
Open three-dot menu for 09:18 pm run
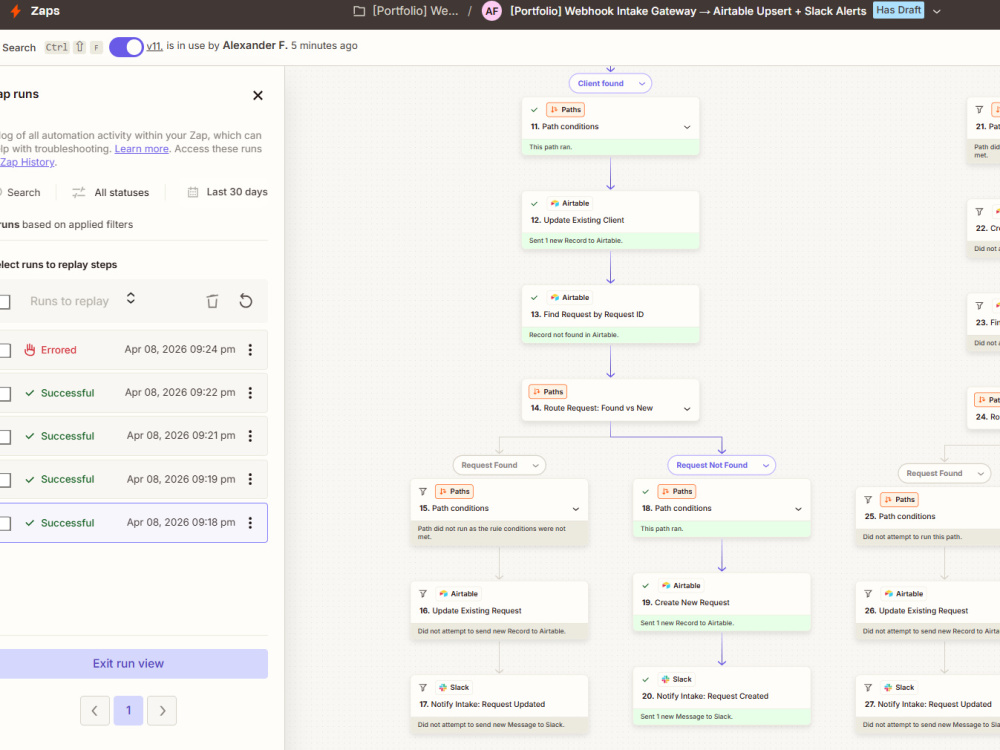250,522
